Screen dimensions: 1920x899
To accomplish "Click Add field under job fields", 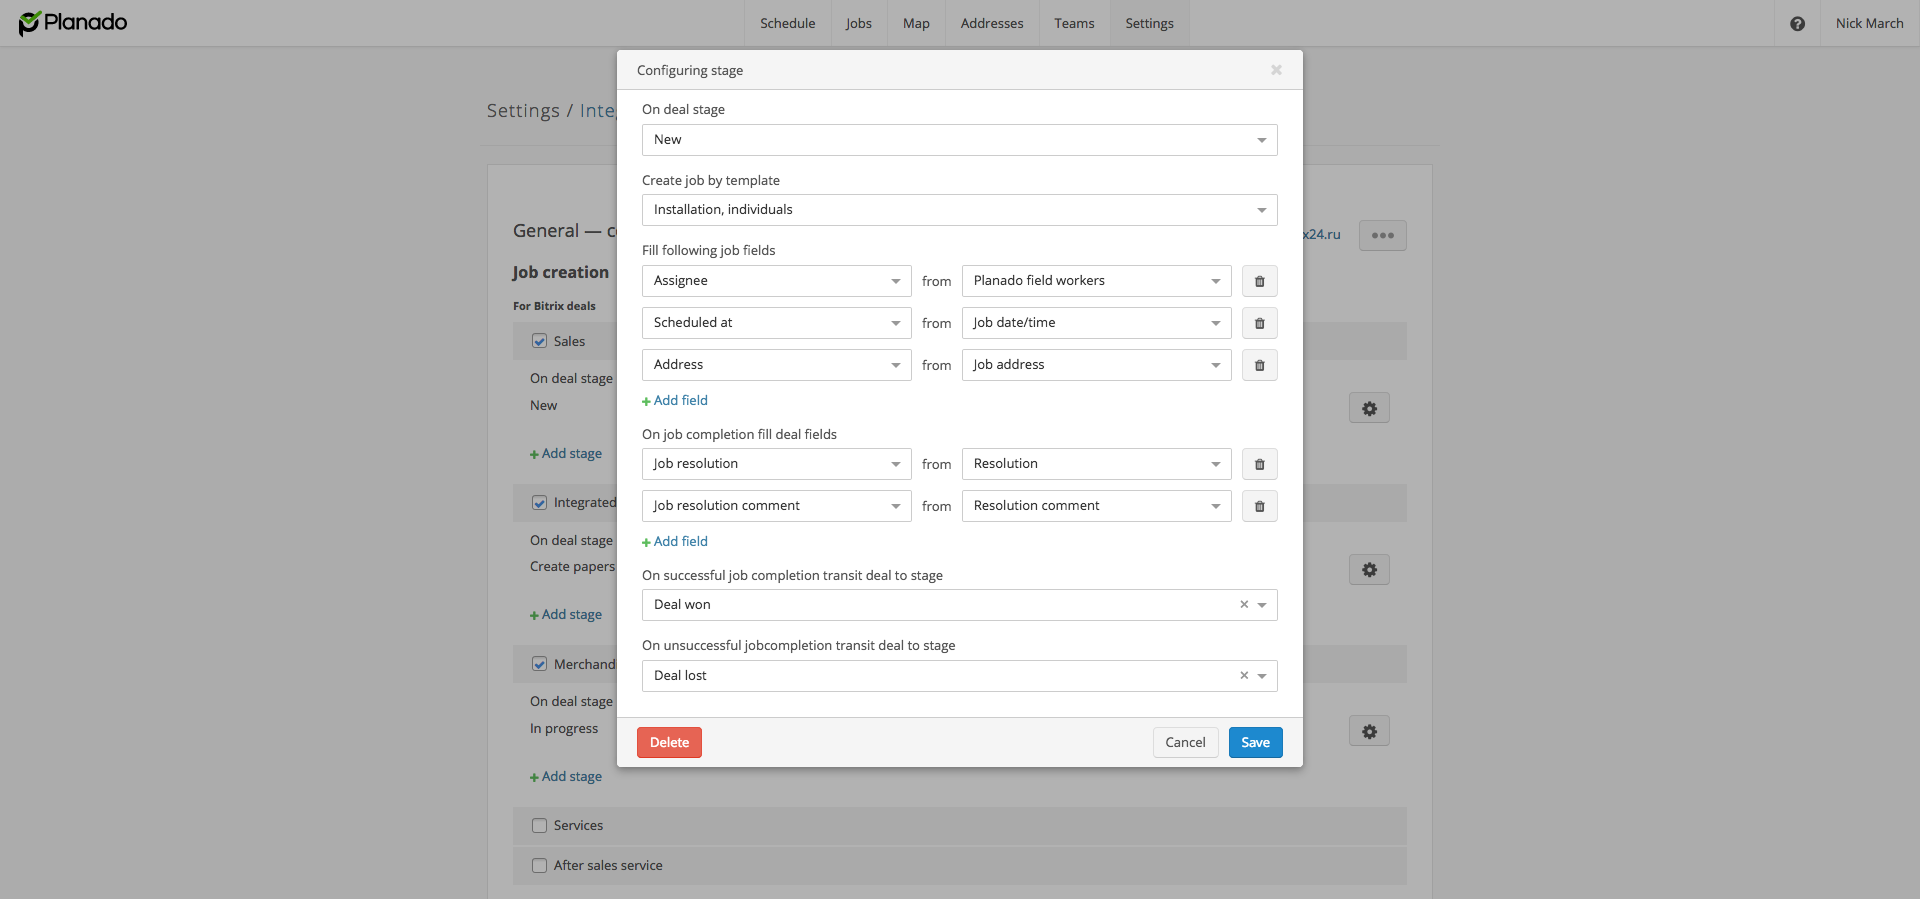I will click(680, 400).
